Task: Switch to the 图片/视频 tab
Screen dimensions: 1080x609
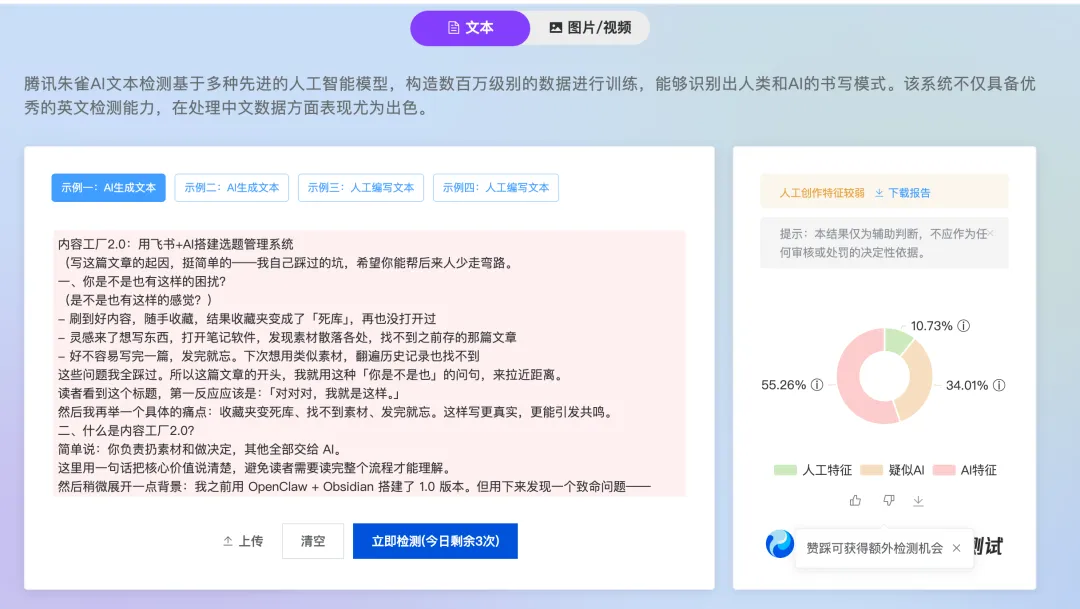Action: pos(590,28)
